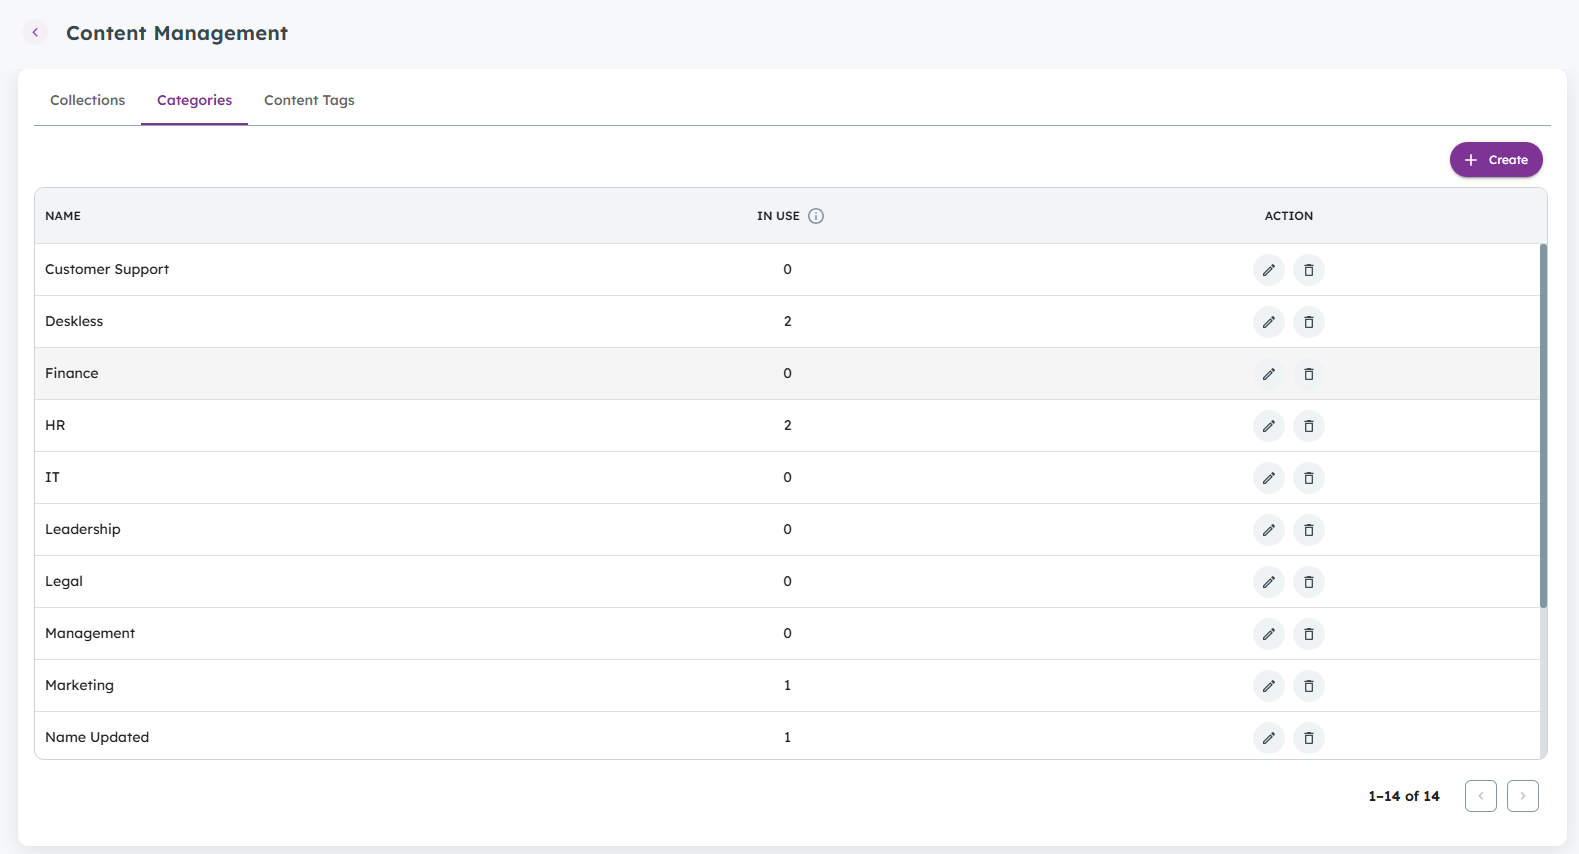Click the Management category name
The height and width of the screenshot is (854, 1579).
click(90, 633)
